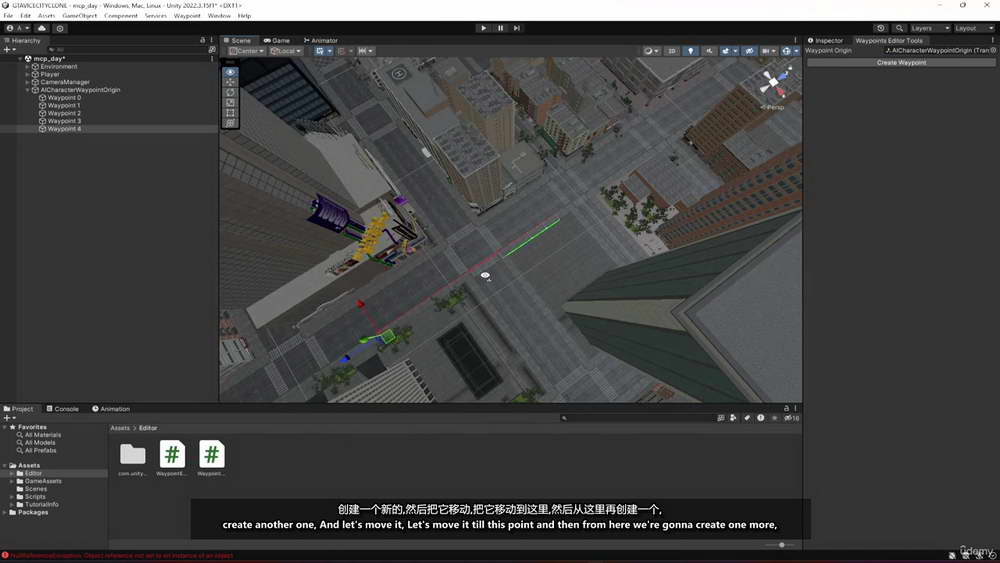Toggle scene effects (skybox, fog)
This screenshot has height=563, width=1000.
tap(725, 51)
